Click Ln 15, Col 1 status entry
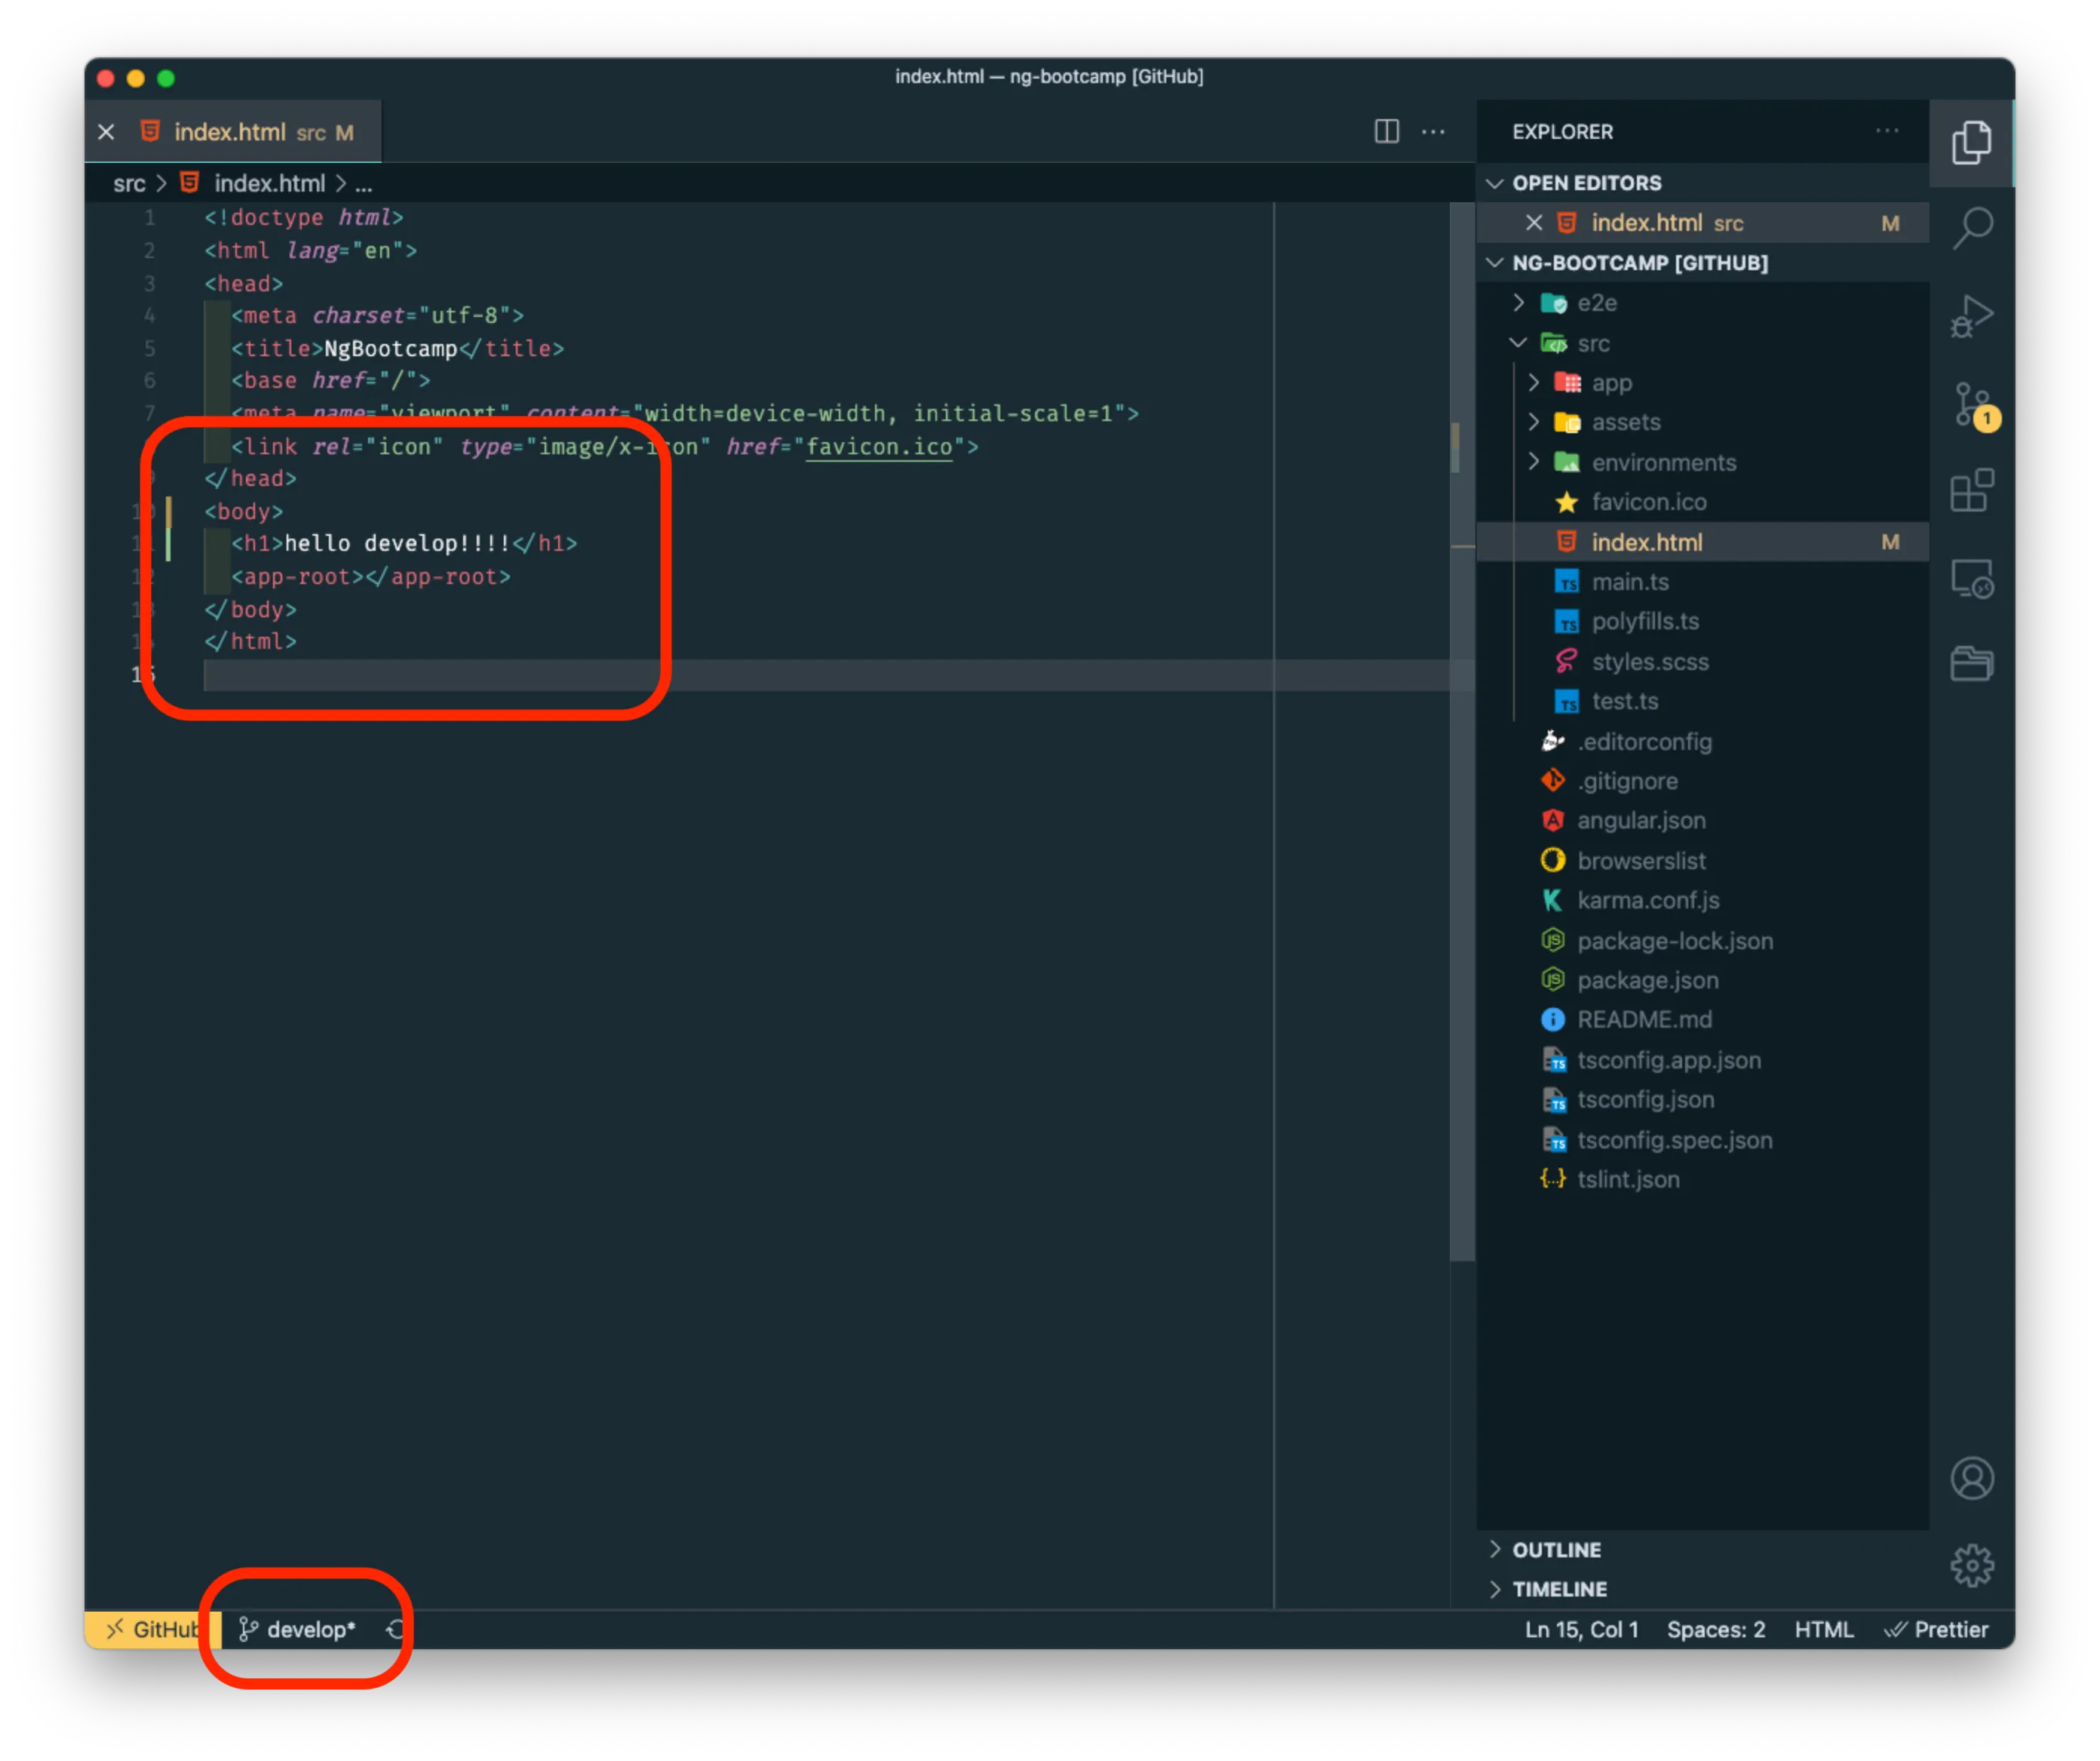This screenshot has height=1761, width=2100. (x=1582, y=1629)
